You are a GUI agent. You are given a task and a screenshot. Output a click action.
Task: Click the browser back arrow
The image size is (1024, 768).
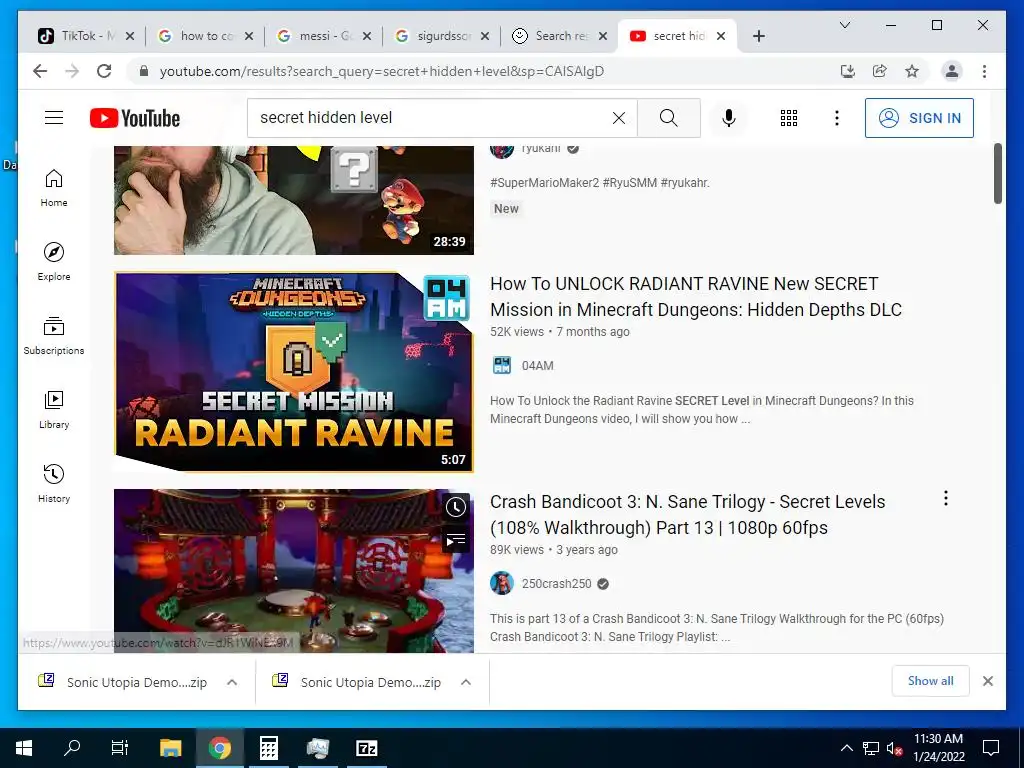[40, 71]
